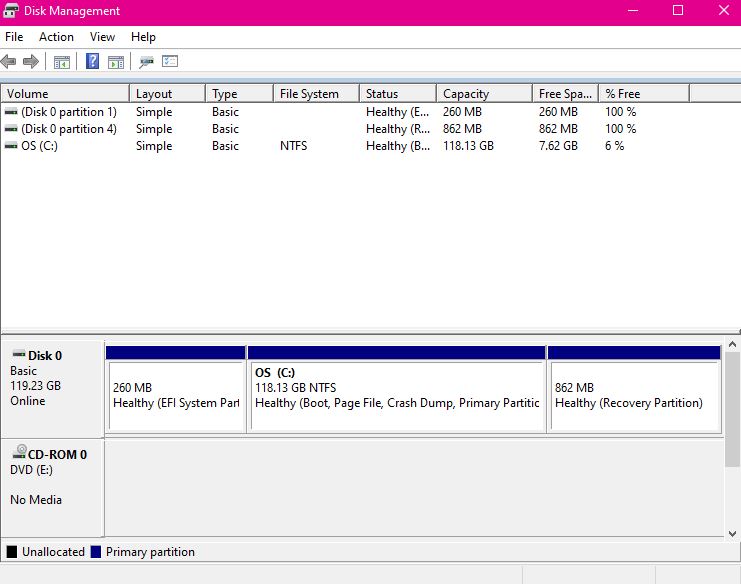Select the OS (C:) volume row
This screenshot has width=741, height=584.
pyautogui.click(x=345, y=146)
